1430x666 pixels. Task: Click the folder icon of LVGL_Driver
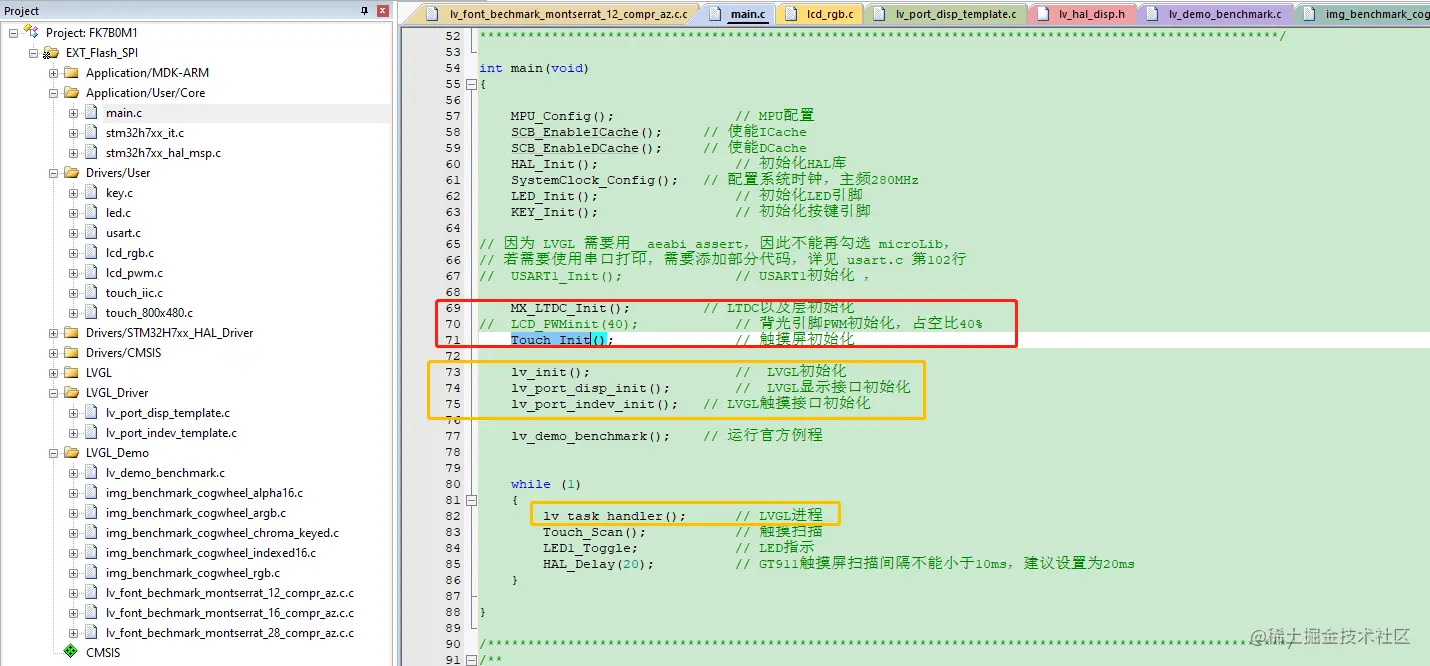pyautogui.click(x=71, y=392)
